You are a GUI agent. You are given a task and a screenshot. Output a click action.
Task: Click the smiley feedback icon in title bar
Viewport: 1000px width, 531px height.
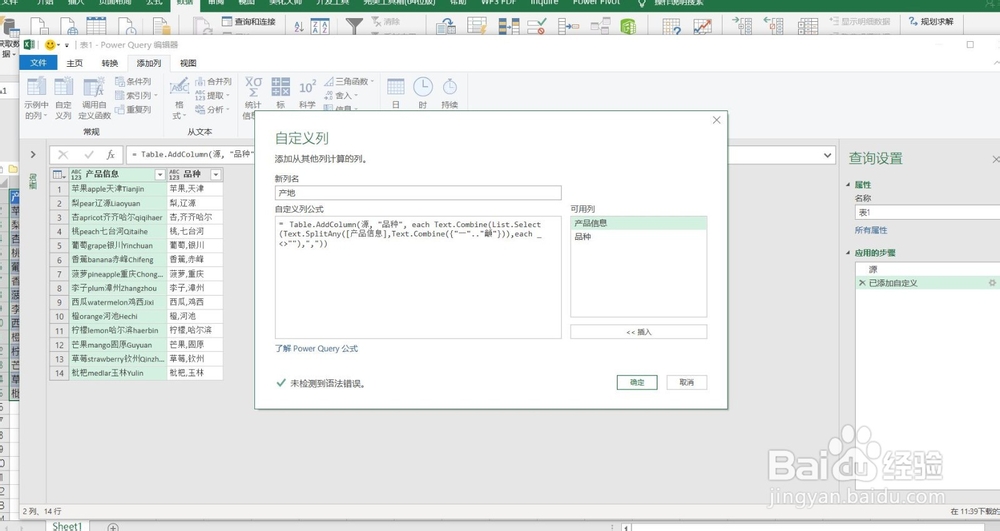[x=50, y=45]
